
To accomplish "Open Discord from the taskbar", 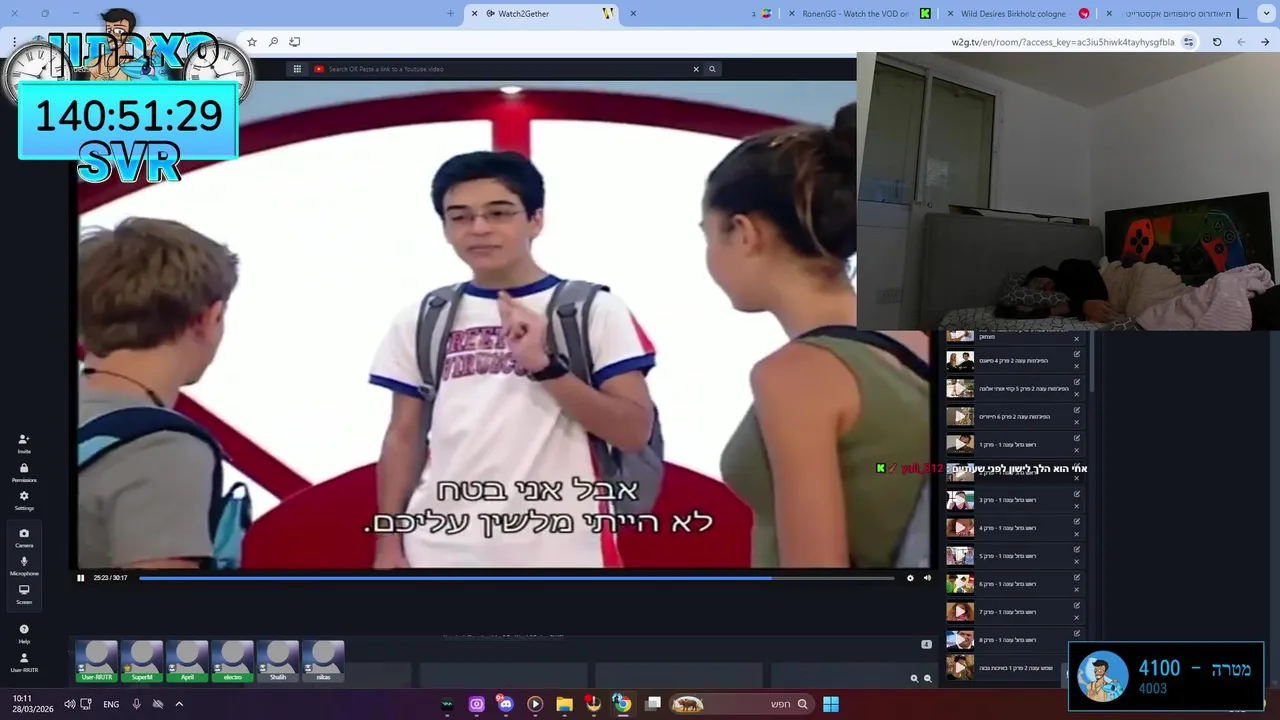I will (x=505, y=704).
